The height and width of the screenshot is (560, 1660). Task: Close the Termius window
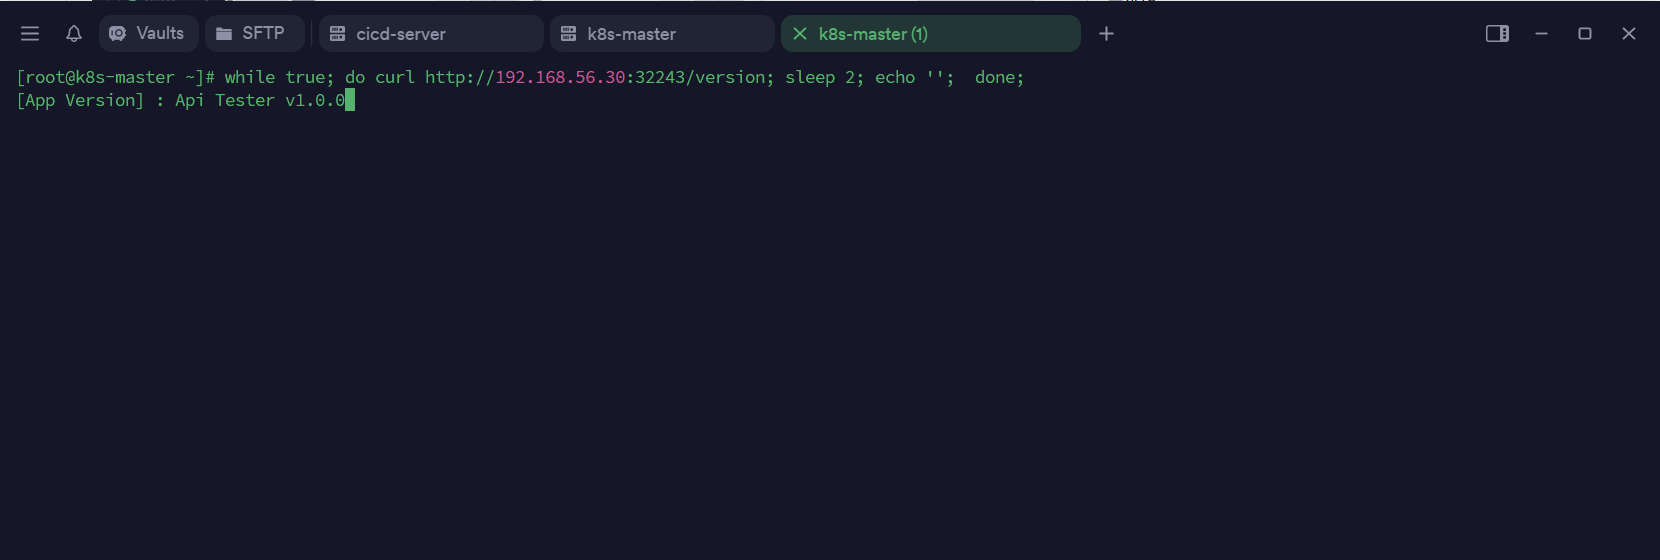tap(1629, 34)
